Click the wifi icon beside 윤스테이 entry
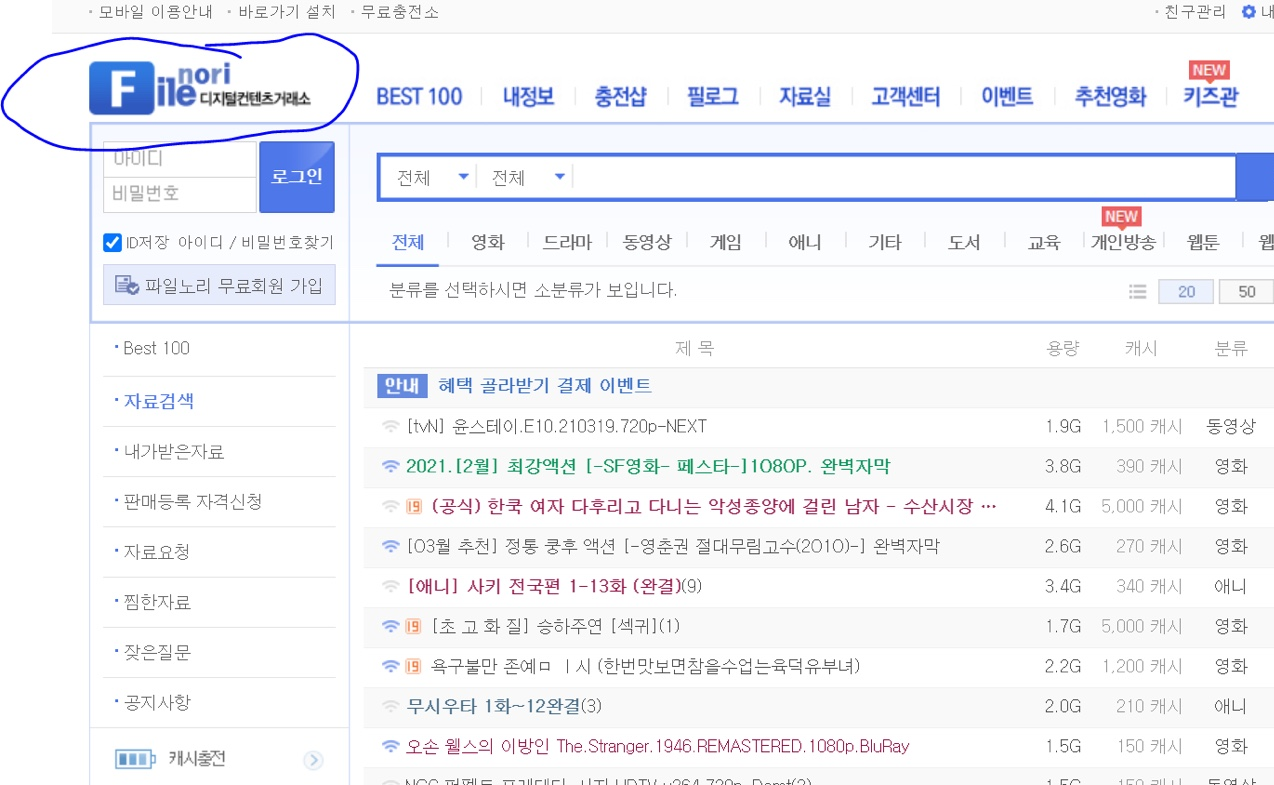 tap(391, 427)
